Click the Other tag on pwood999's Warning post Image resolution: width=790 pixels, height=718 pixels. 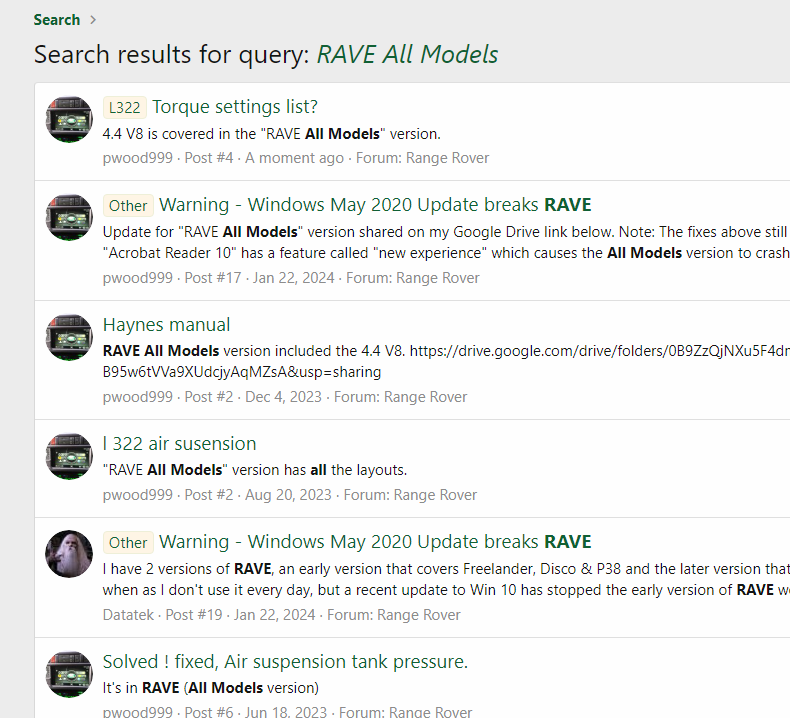128,206
